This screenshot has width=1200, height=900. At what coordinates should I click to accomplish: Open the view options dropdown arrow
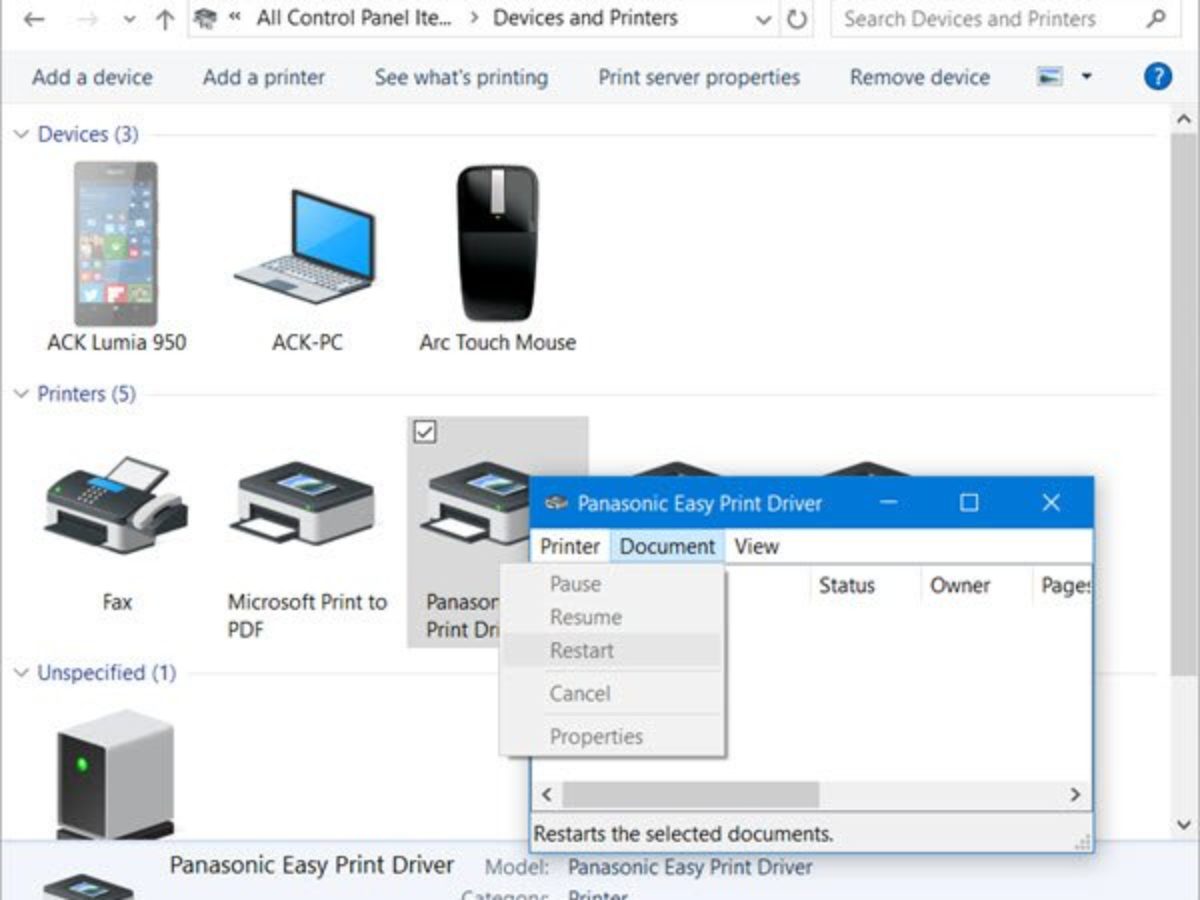pyautogui.click(x=1086, y=77)
